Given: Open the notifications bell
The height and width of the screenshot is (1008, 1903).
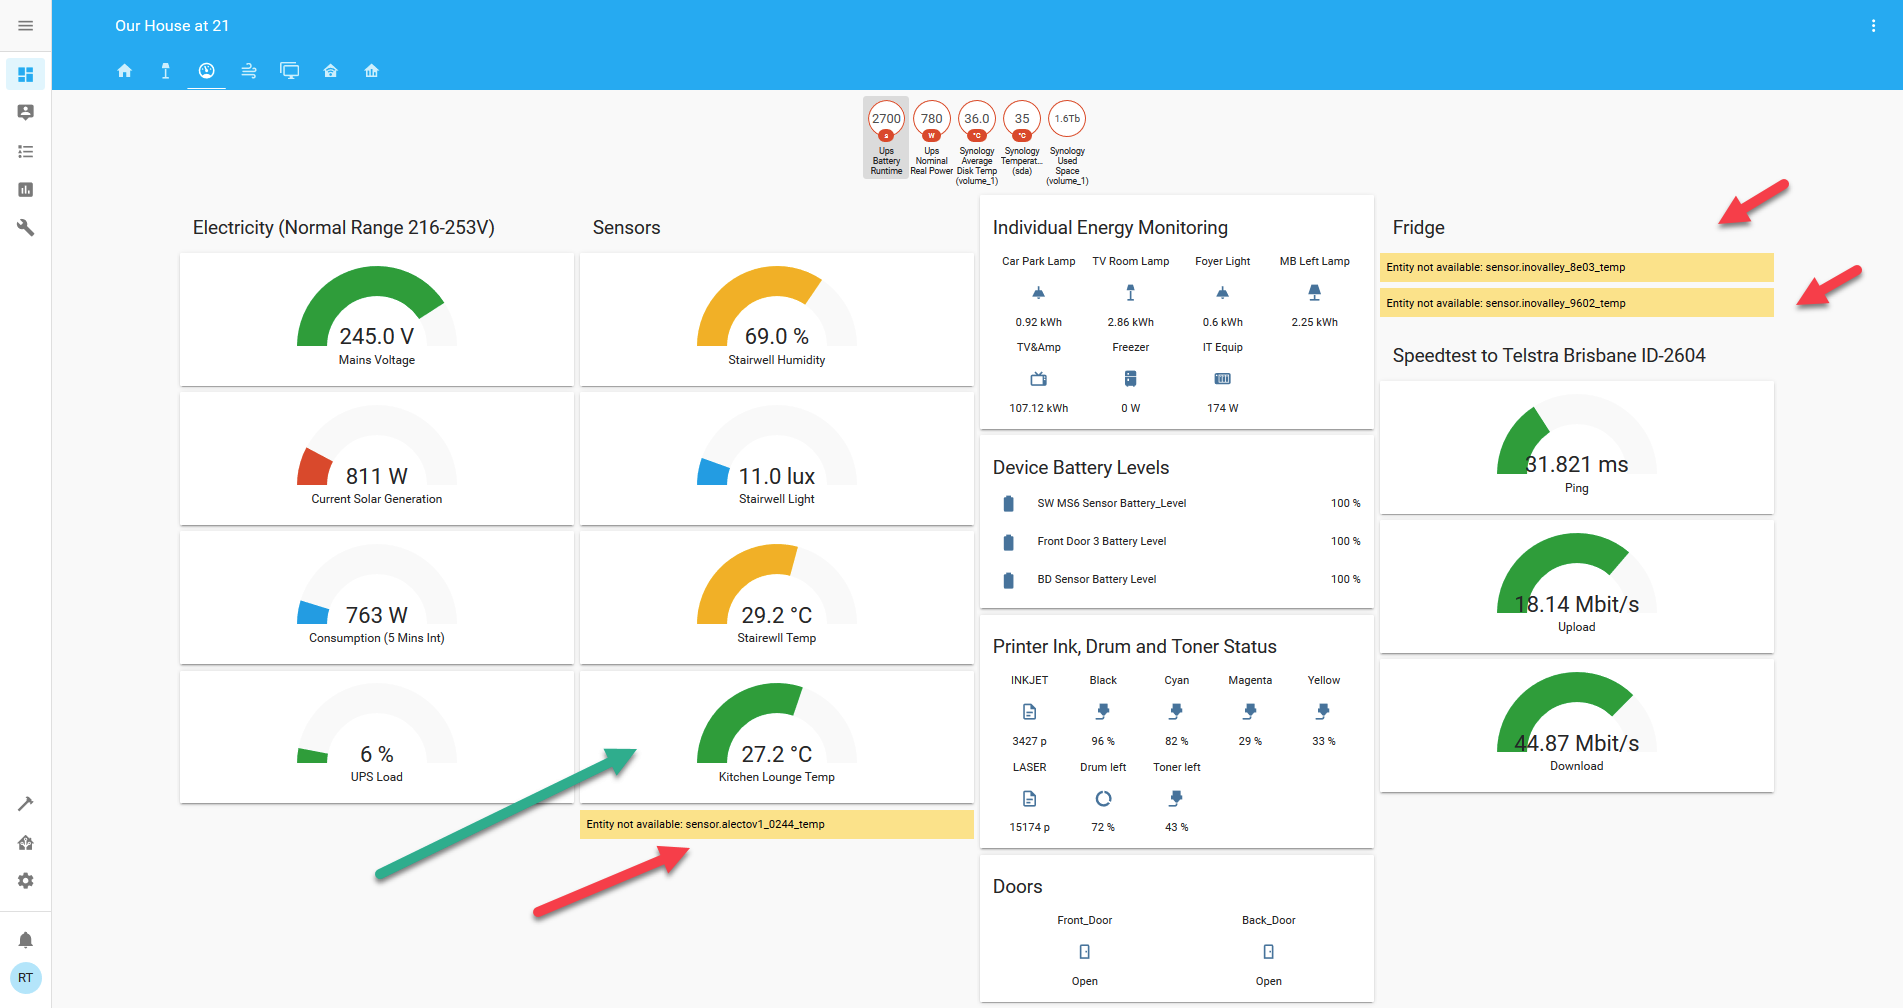Looking at the screenshot, I should click(x=26, y=940).
